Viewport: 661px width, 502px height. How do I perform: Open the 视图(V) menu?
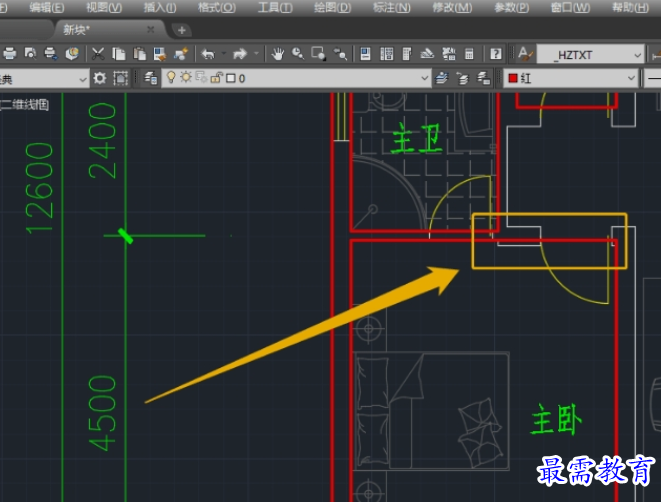point(104,8)
